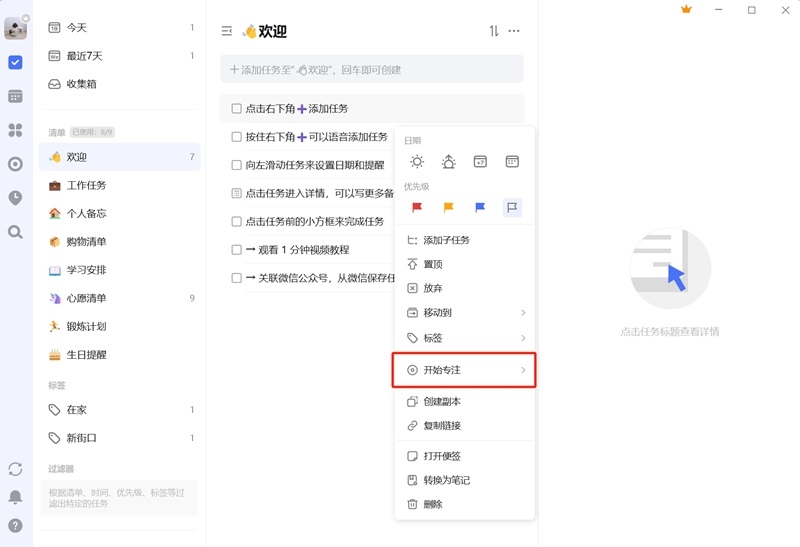This screenshot has width=800, height=547.
Task: Open the help question mark icon
Action: pos(15,526)
